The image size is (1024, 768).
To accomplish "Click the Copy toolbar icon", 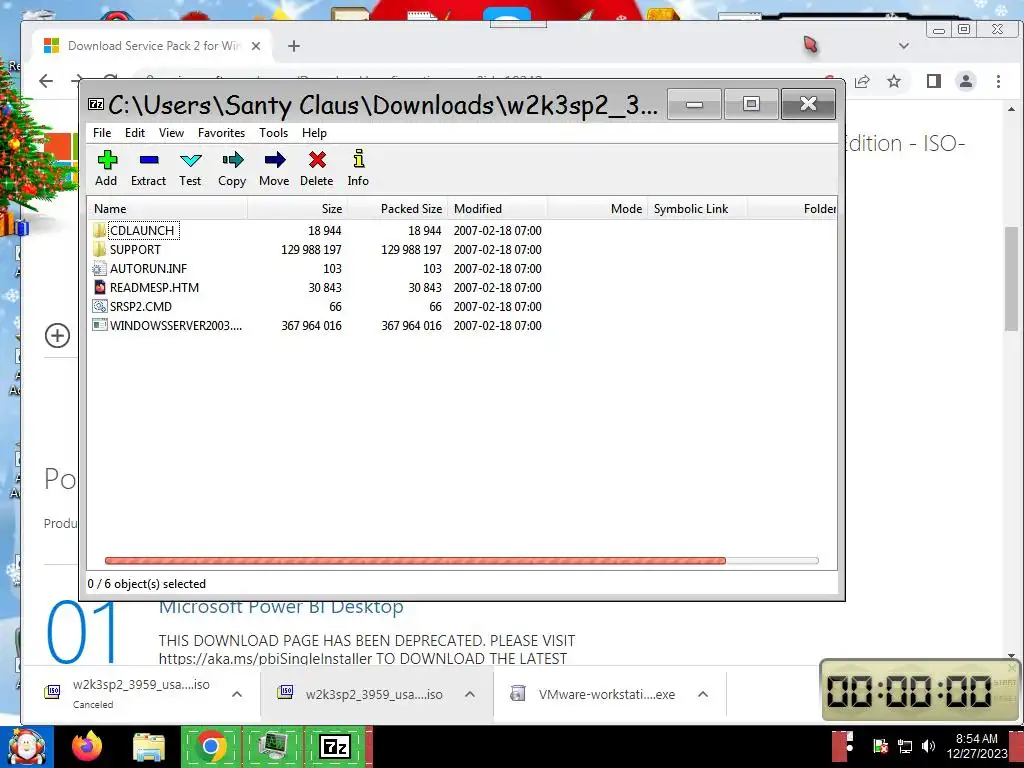I will 232,161.
